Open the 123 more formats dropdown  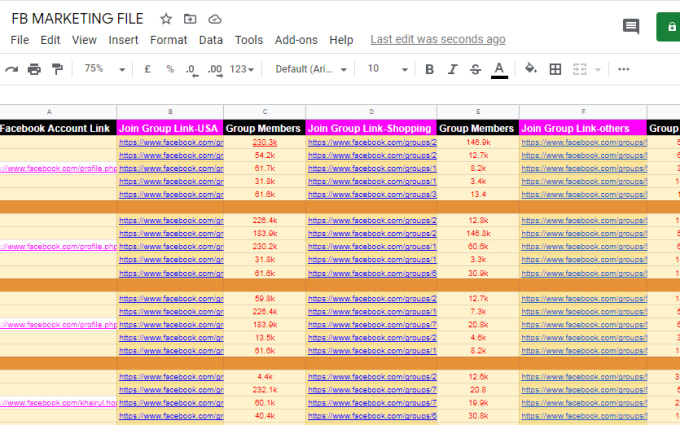tap(242, 69)
